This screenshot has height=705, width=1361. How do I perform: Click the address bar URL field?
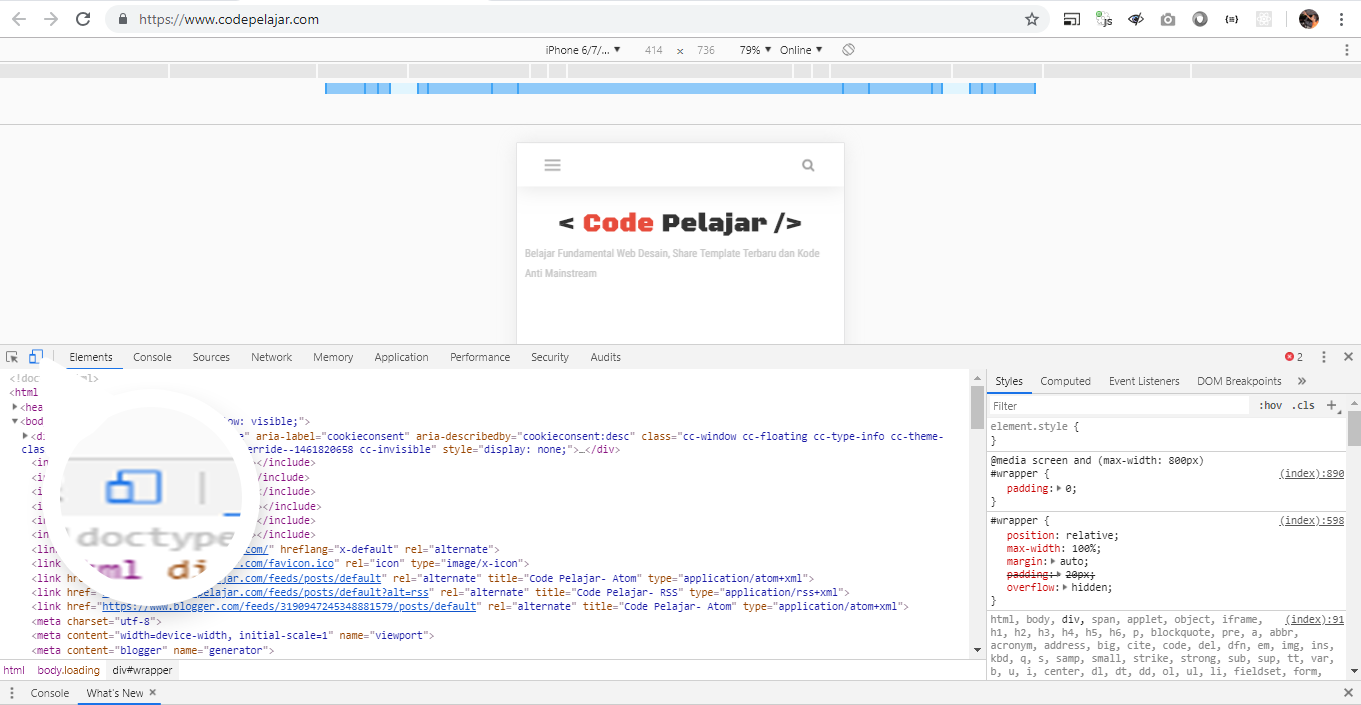pyautogui.click(x=575, y=19)
